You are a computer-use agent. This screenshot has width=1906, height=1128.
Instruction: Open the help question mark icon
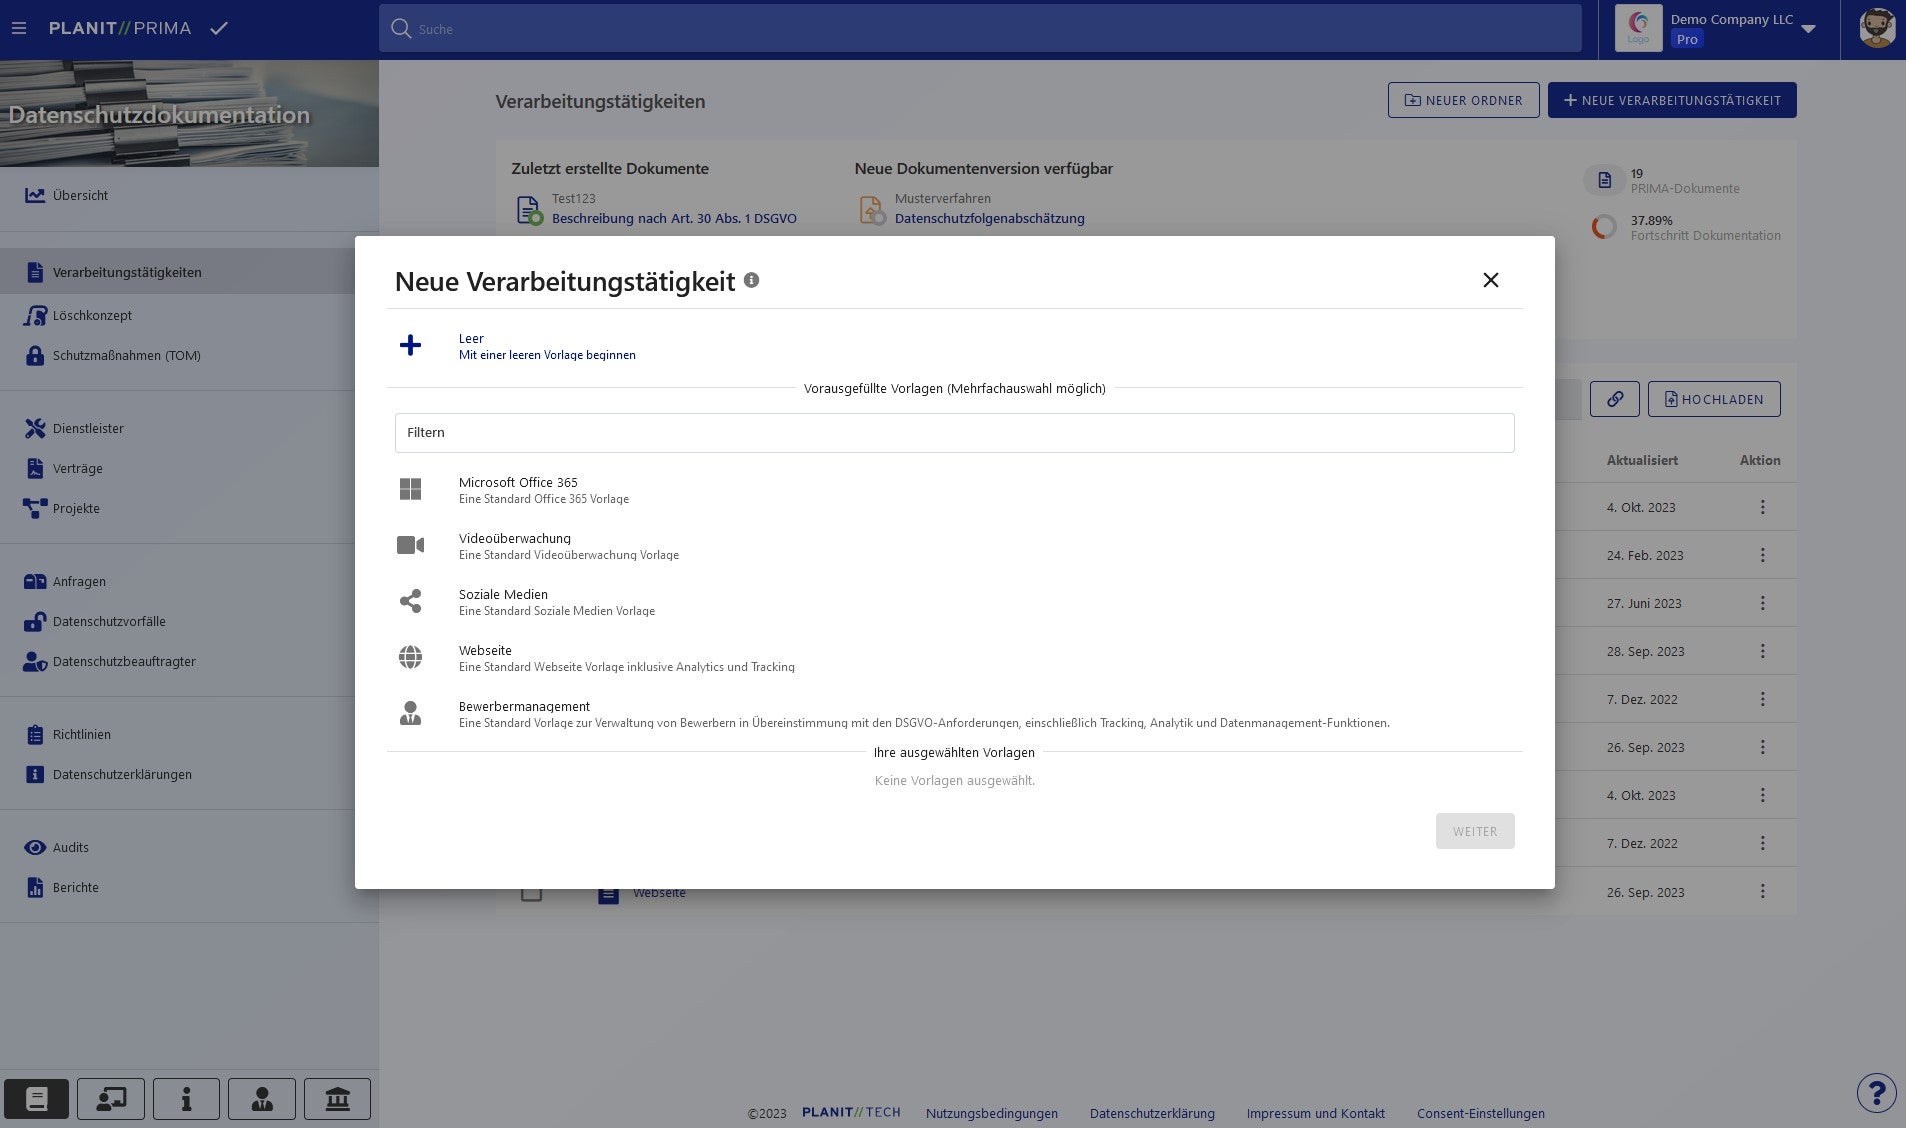(1876, 1093)
